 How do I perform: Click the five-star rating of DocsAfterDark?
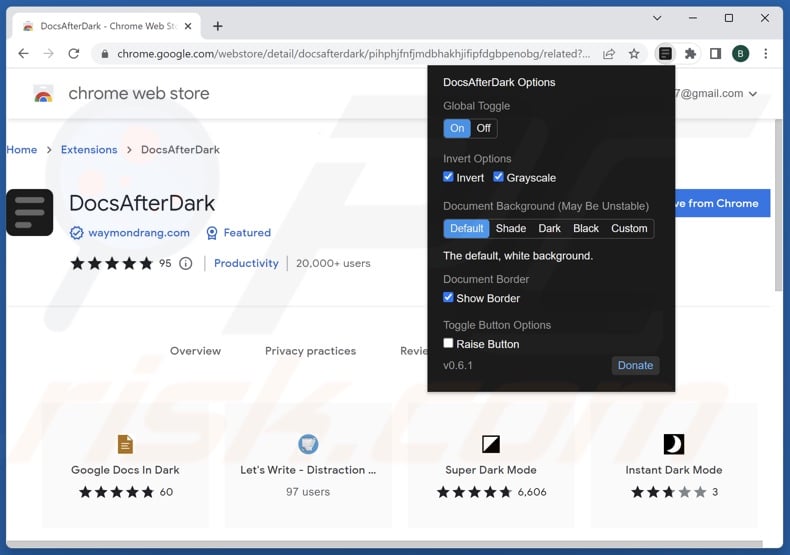111,263
